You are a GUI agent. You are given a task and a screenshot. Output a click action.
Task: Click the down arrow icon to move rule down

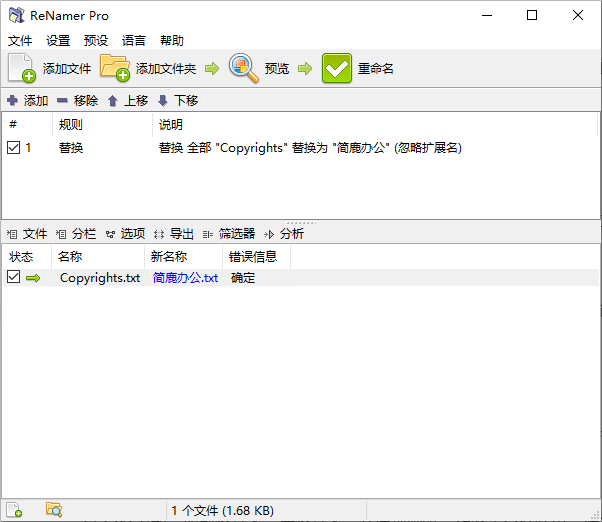(x=163, y=101)
